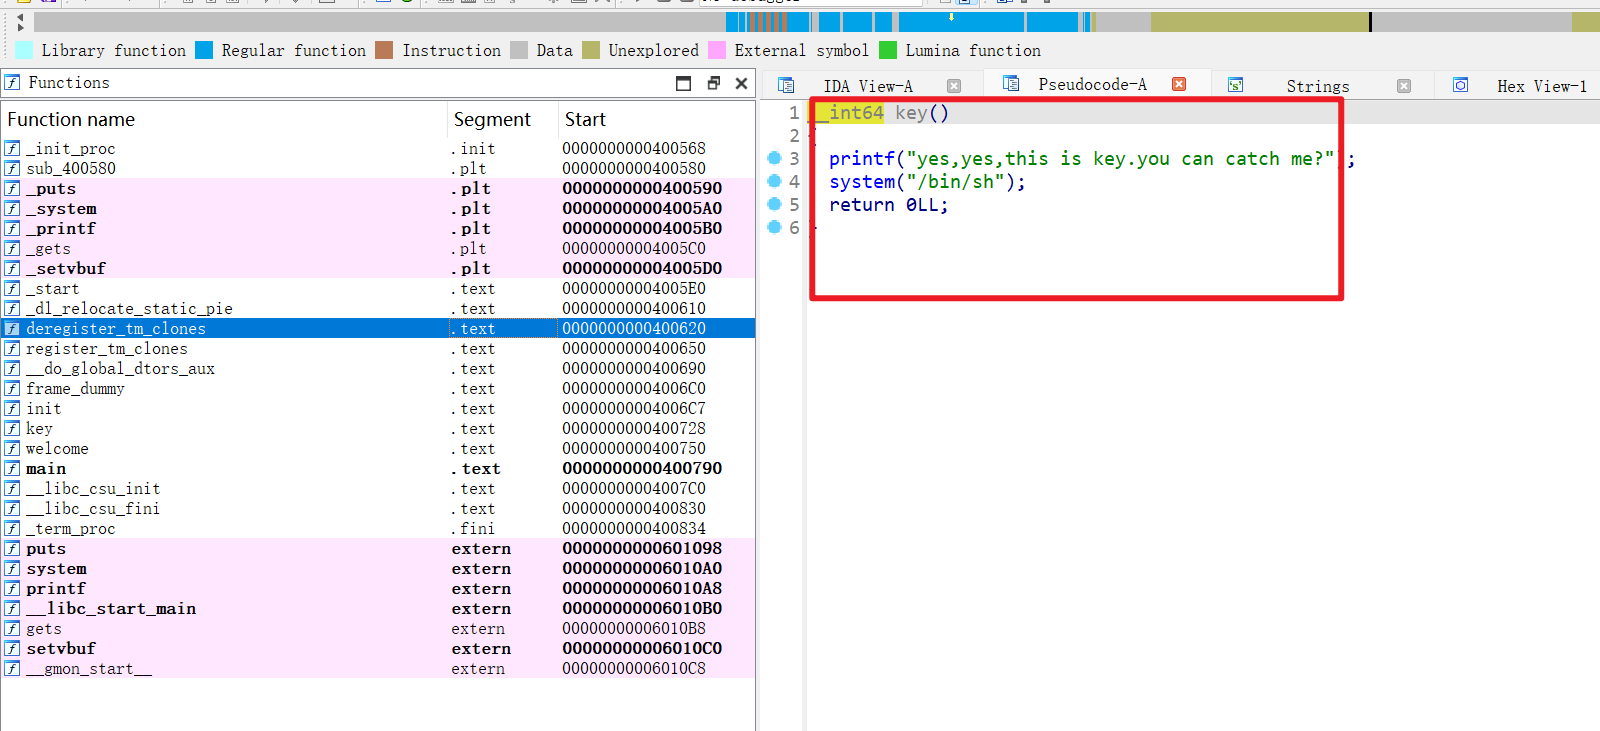
Task: Close the Strings tab
Action: tap(1404, 86)
